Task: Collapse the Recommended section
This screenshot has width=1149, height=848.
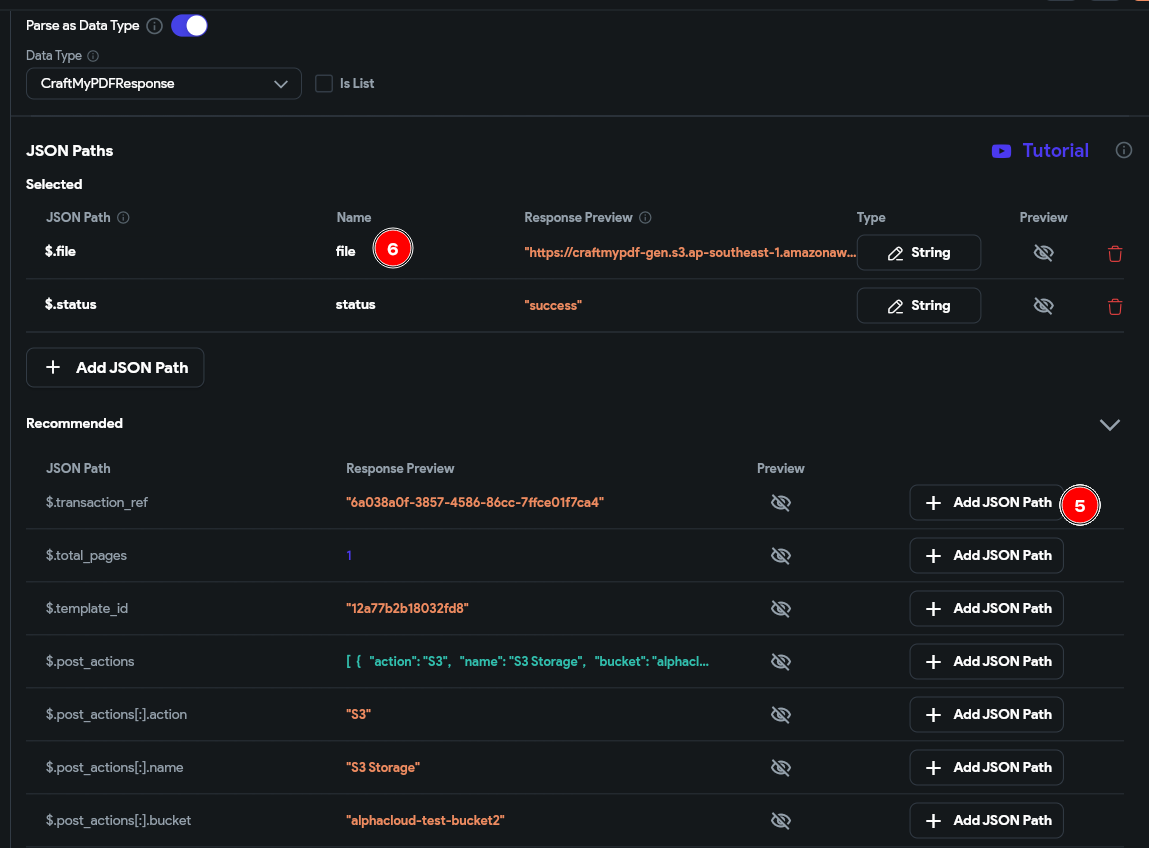Action: (x=1109, y=424)
